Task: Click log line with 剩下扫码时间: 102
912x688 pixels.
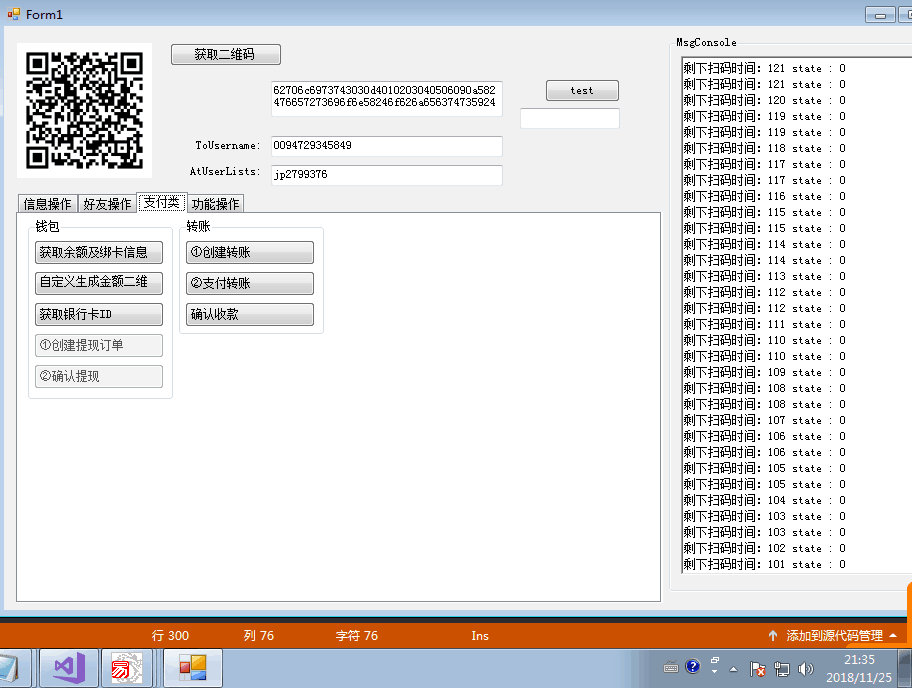Action: [x=764, y=548]
